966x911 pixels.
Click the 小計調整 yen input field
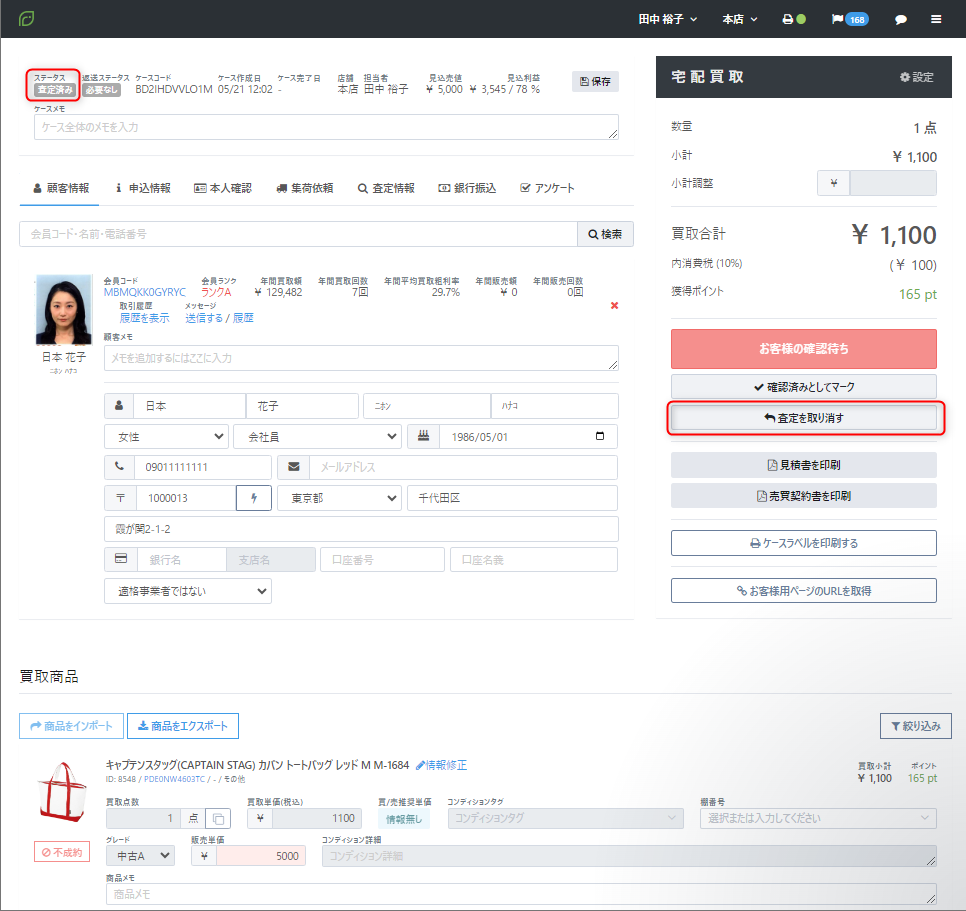tap(893, 183)
